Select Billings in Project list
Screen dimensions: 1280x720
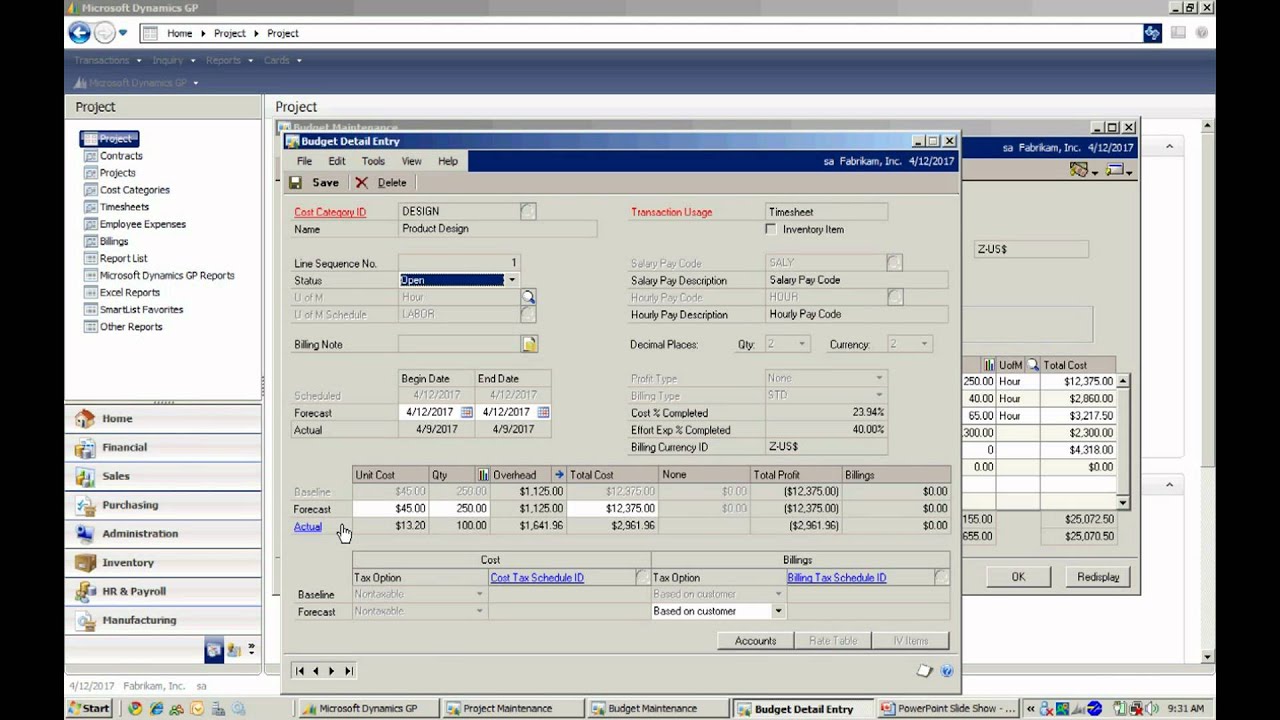point(114,241)
